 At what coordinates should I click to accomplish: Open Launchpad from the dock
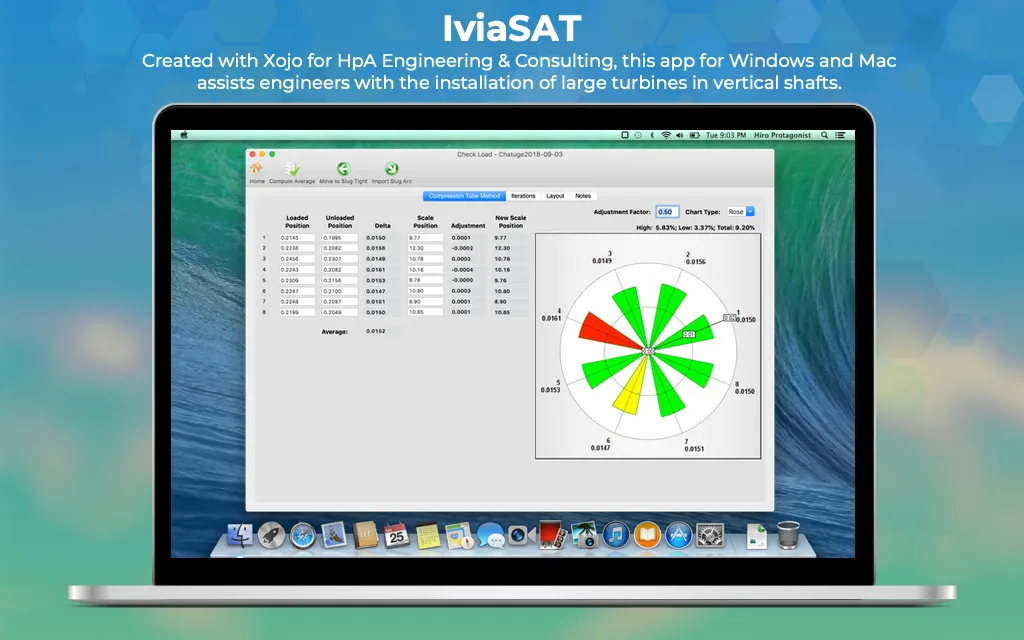coord(271,536)
